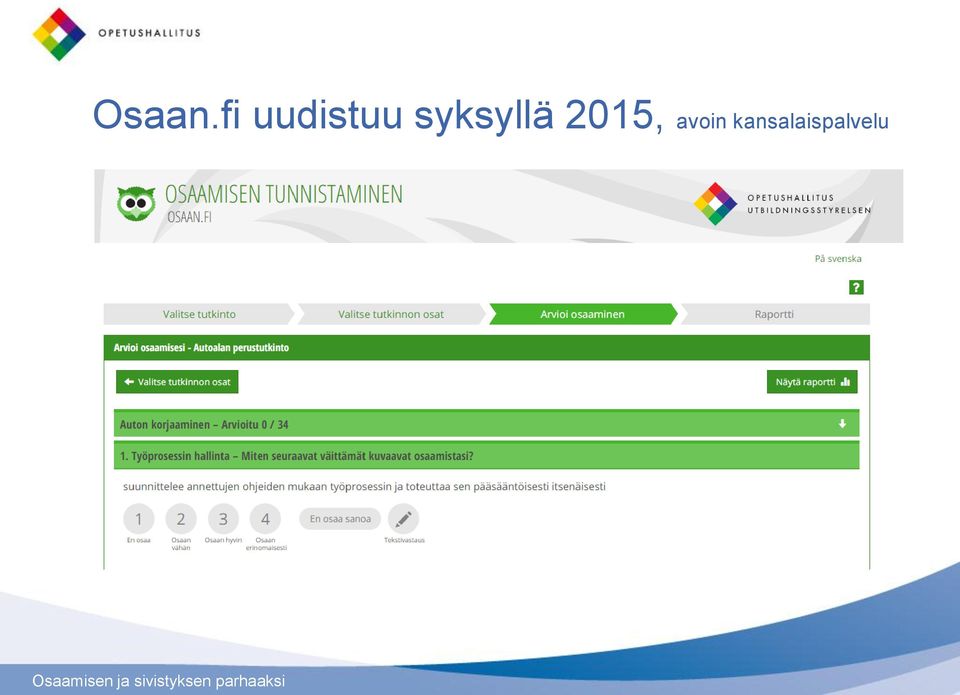Viewport: 960px width, 695px height.
Task: Click the statement text starting 'suunnittelee annettujen ohjeiden'
Action: (x=364, y=487)
